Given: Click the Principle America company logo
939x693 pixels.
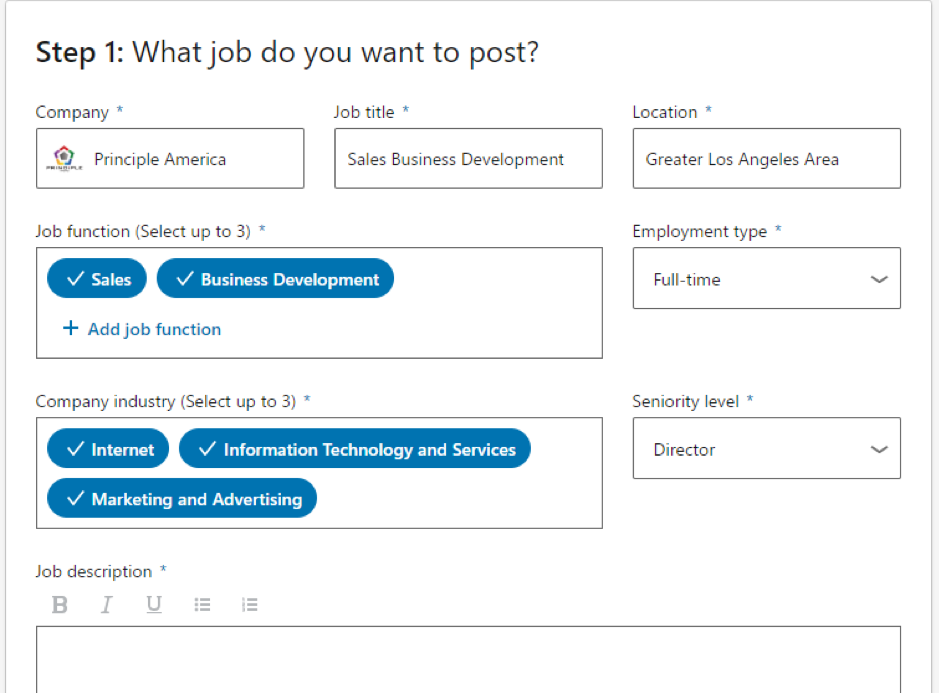Looking at the screenshot, I should coord(62,159).
